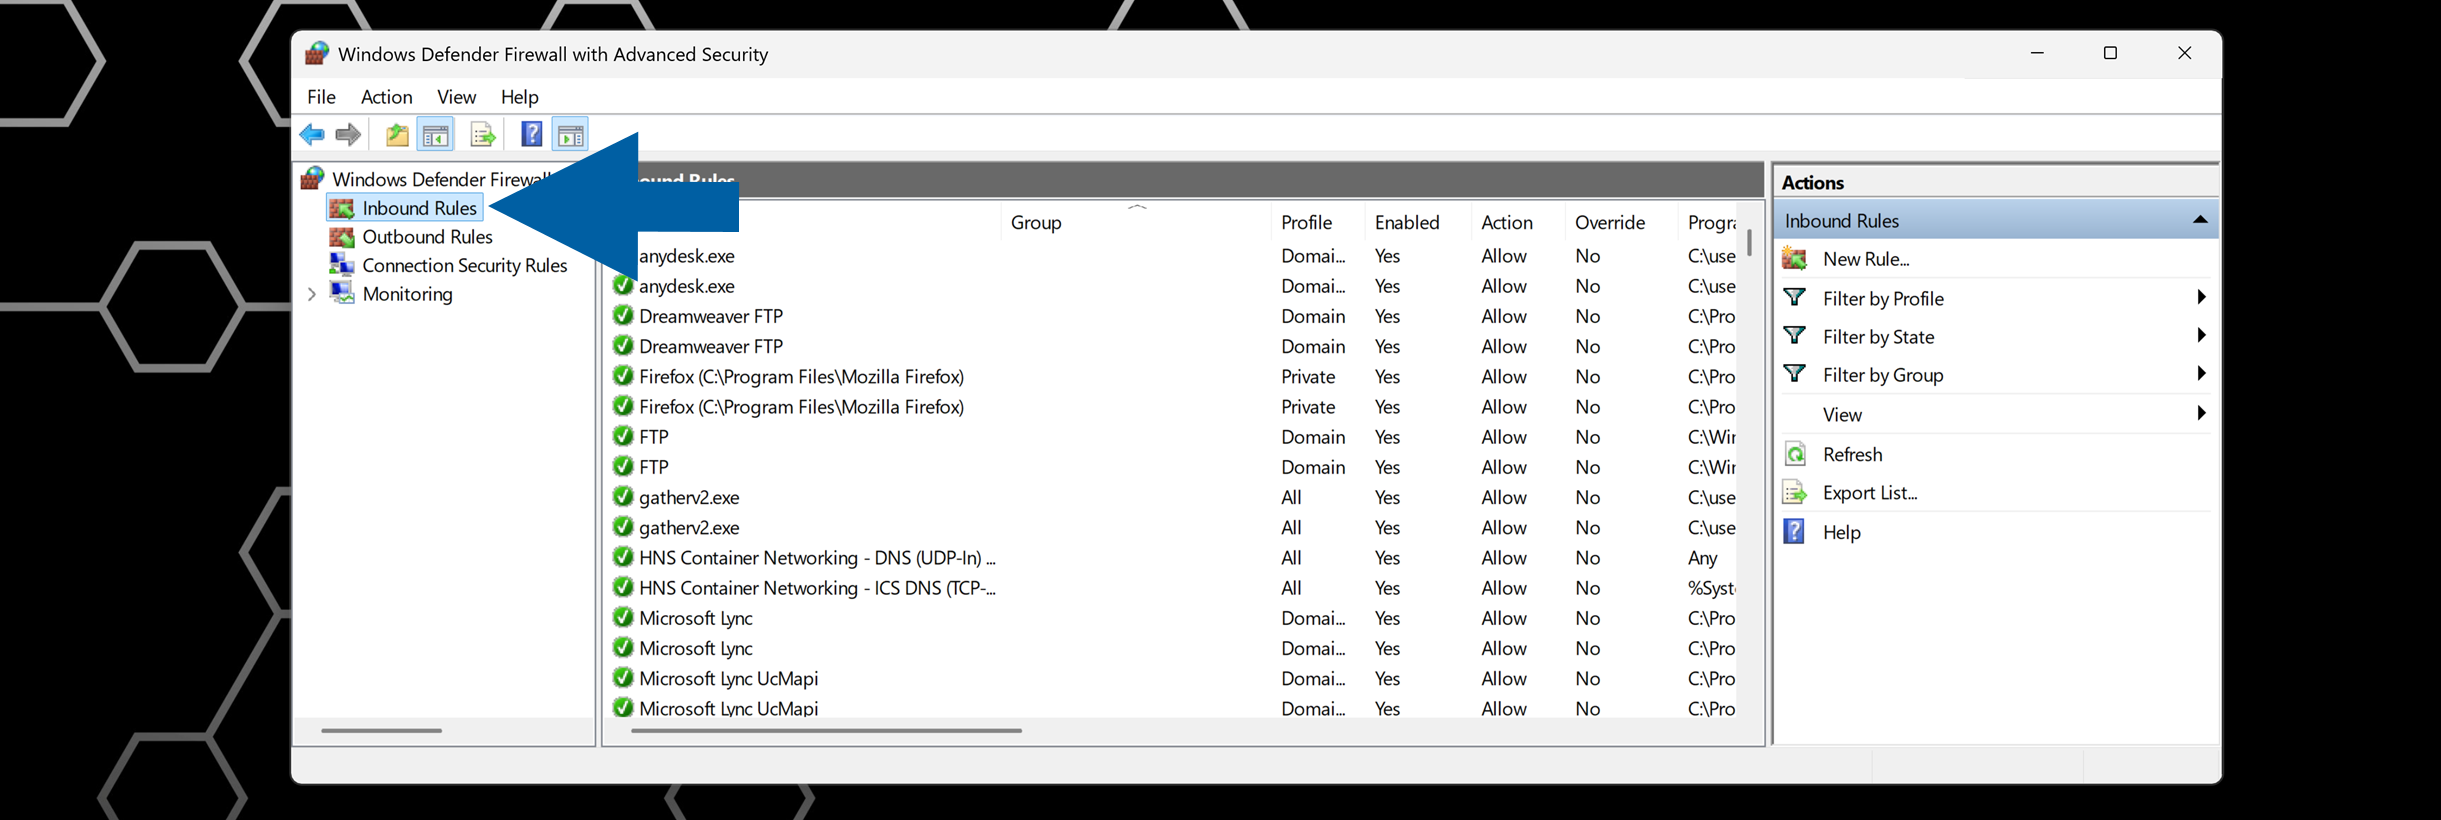This screenshot has height=820, width=2441.
Task: Click Filter by Group action
Action: pyautogui.click(x=1883, y=375)
